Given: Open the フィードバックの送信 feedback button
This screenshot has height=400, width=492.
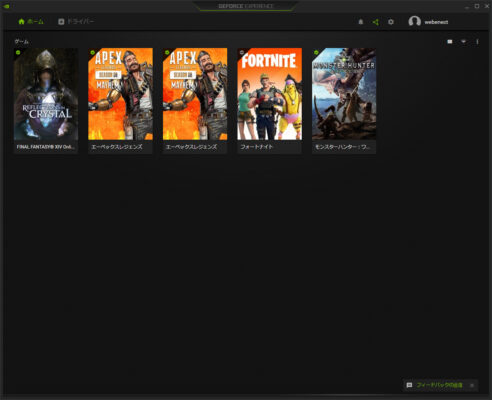Looking at the screenshot, I should tap(439, 385).
